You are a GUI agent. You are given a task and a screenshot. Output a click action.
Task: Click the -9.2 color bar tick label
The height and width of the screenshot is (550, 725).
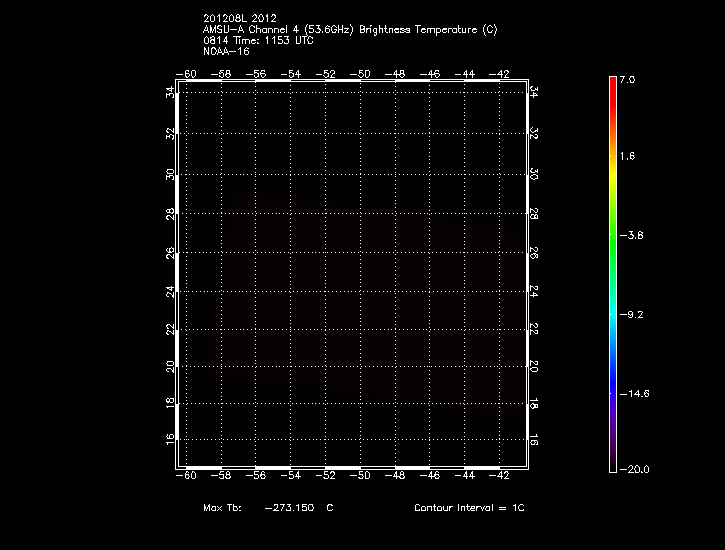(633, 315)
